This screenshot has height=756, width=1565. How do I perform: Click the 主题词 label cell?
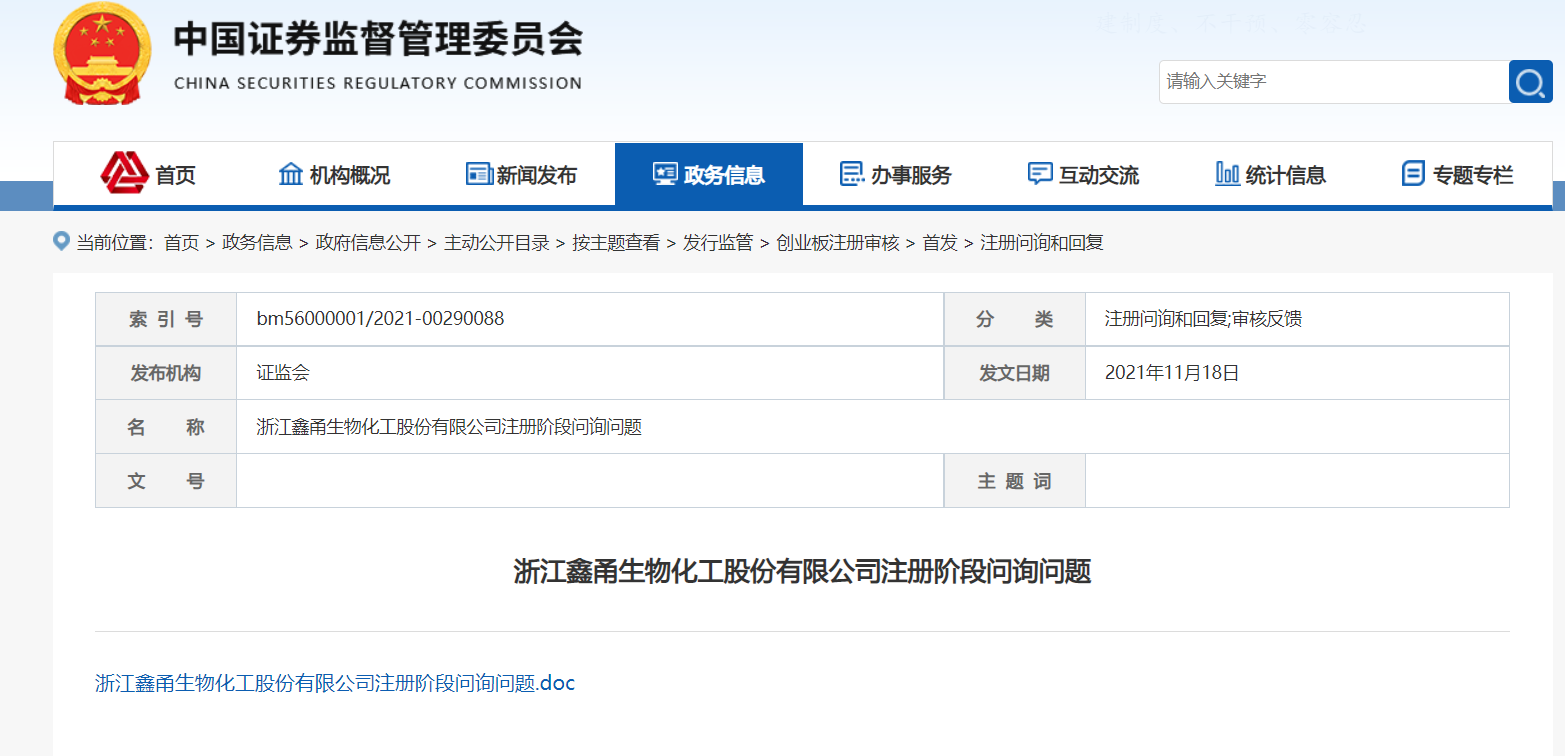(1015, 481)
